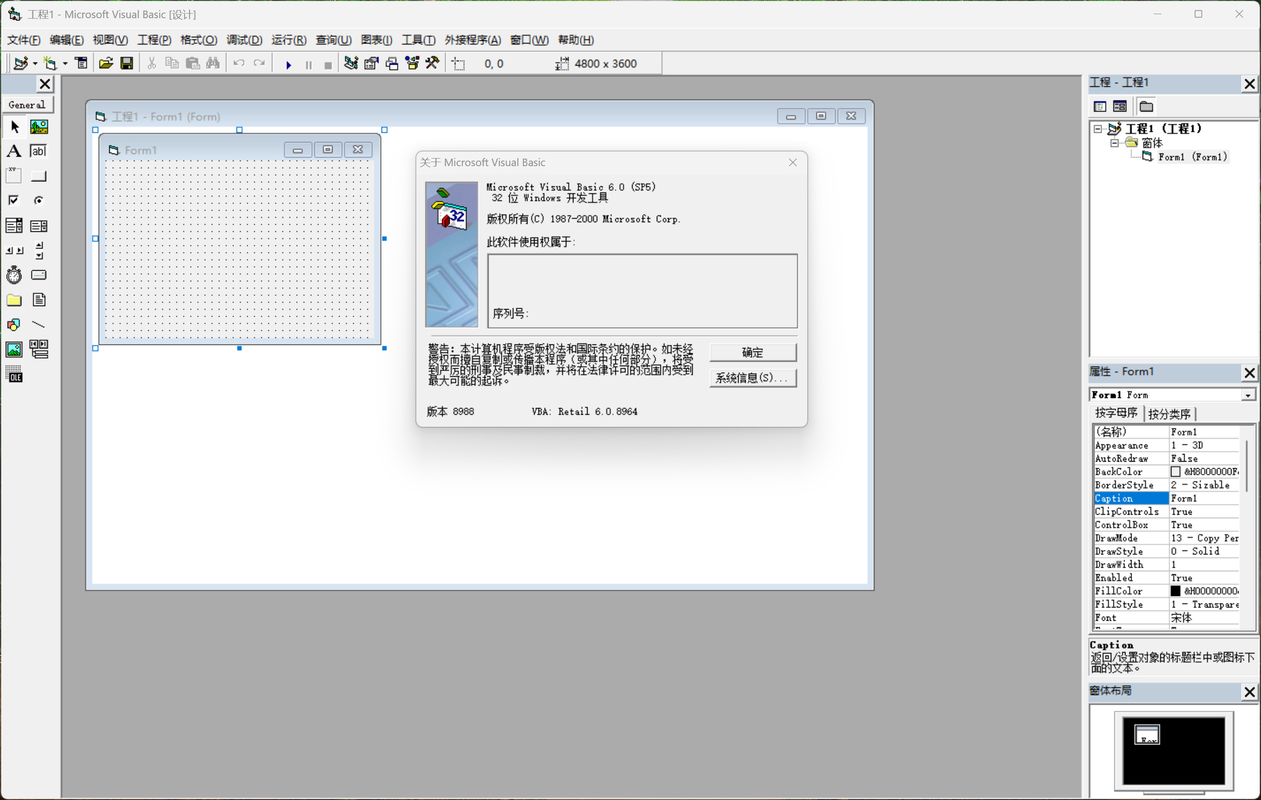Select the PictureBox control tool
This screenshot has width=1261, height=800.
tap(39, 127)
